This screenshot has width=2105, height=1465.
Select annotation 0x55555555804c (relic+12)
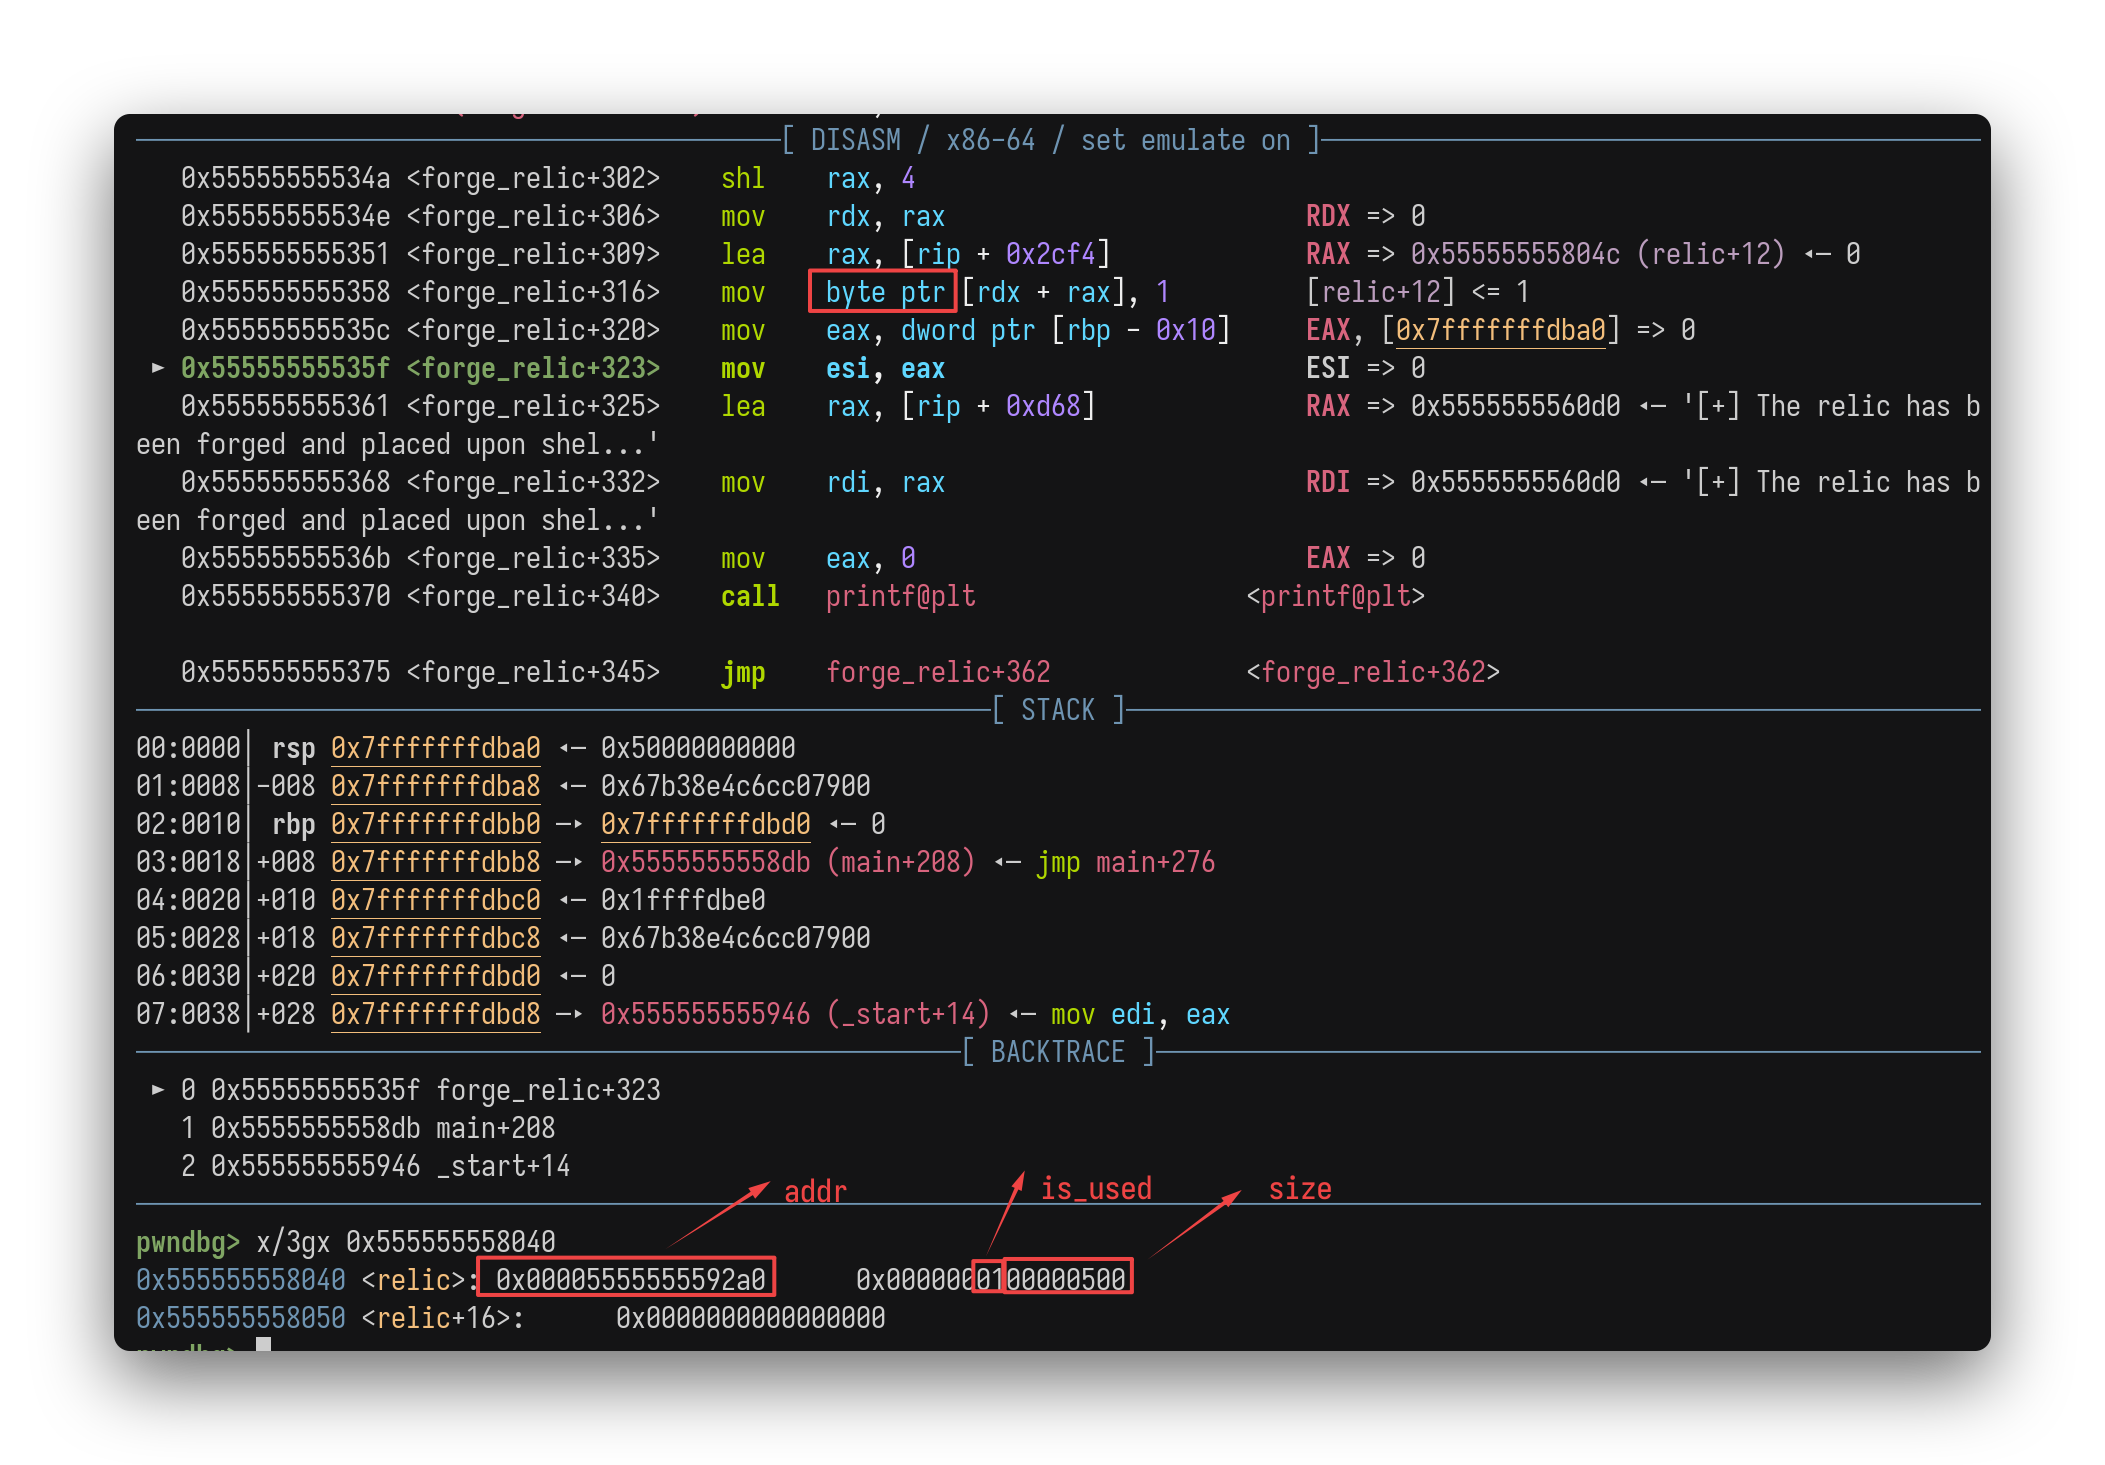[x=1597, y=254]
